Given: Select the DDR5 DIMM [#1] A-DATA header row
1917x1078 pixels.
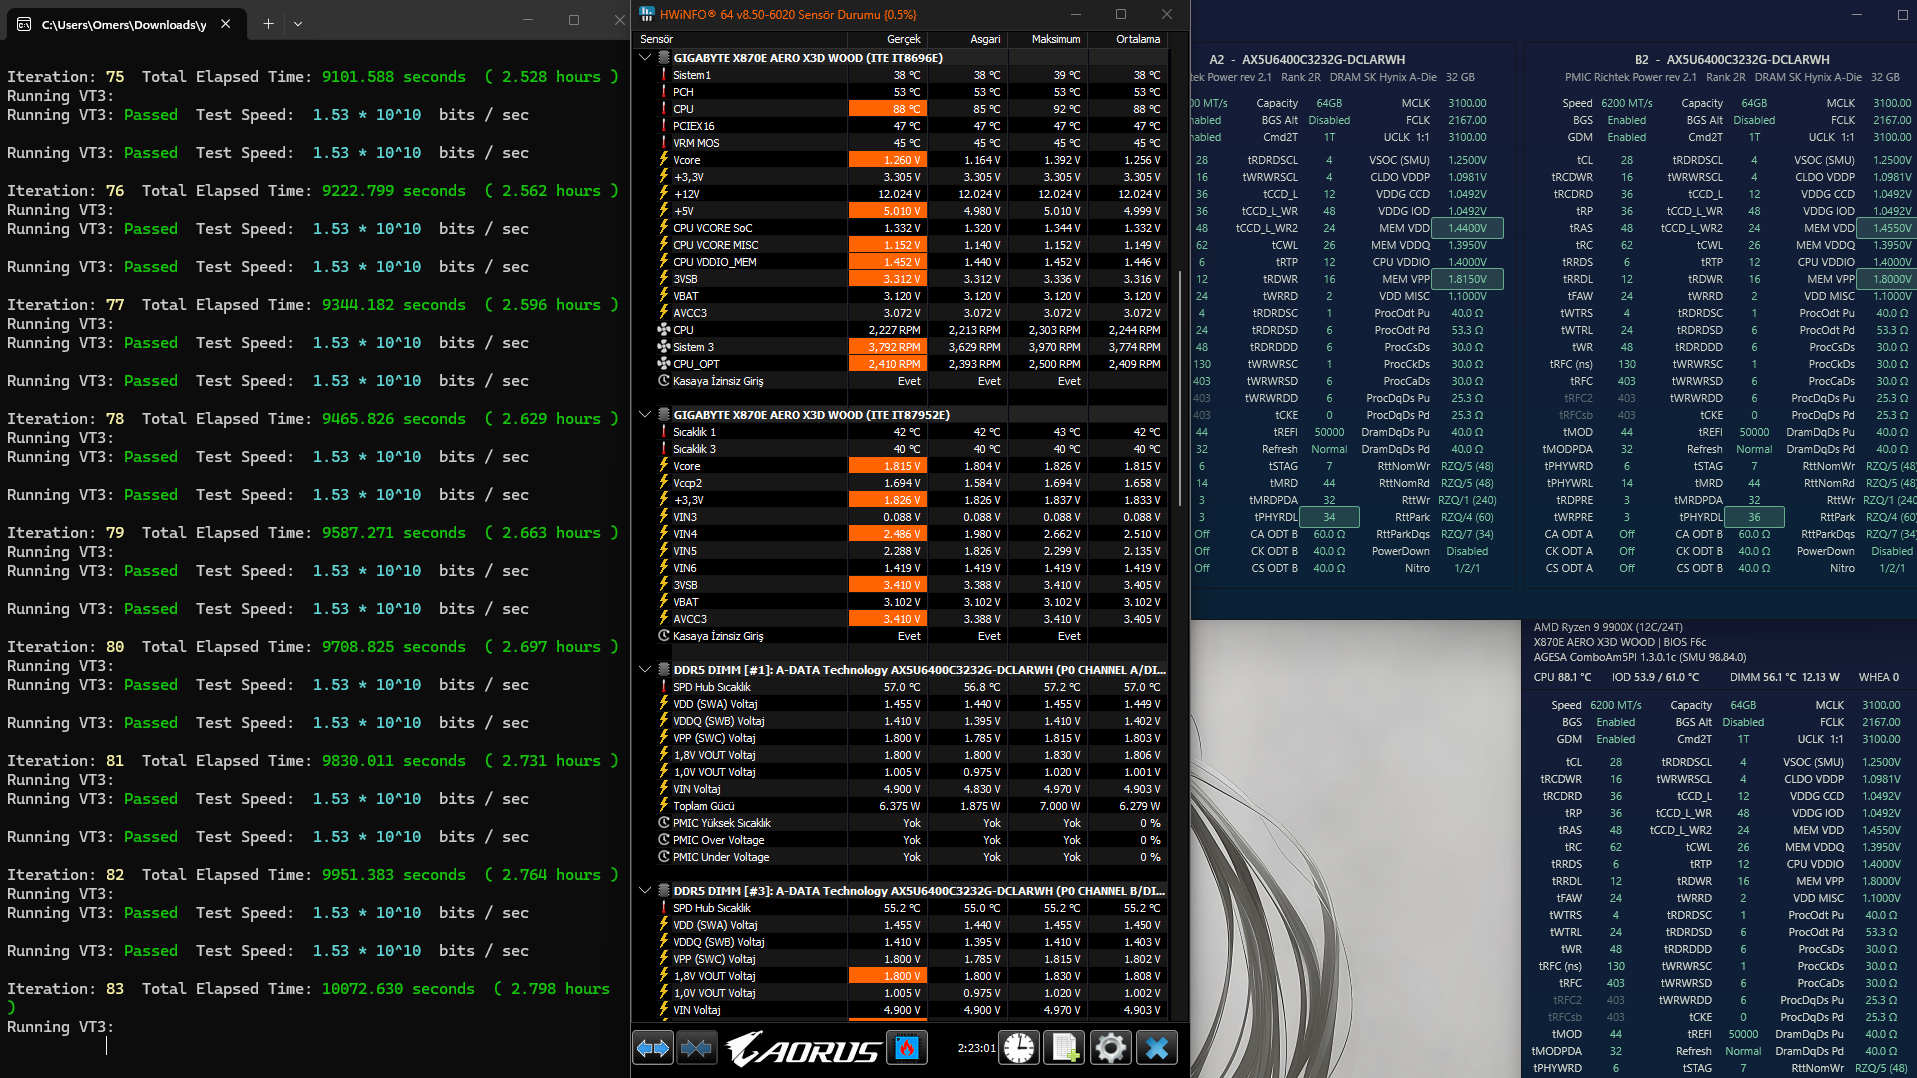Looking at the screenshot, I should [x=901, y=670].
